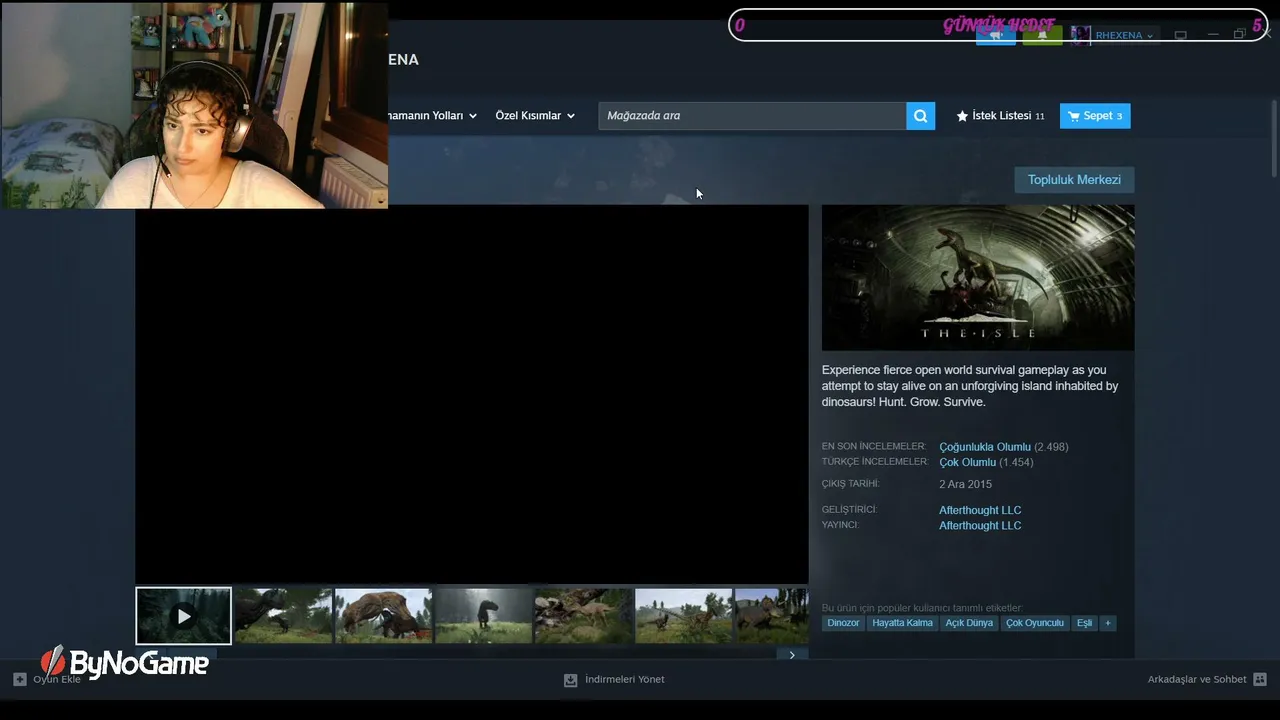Click Oyun Ekle plus icon
This screenshot has height=720, width=1280.
pos(20,680)
